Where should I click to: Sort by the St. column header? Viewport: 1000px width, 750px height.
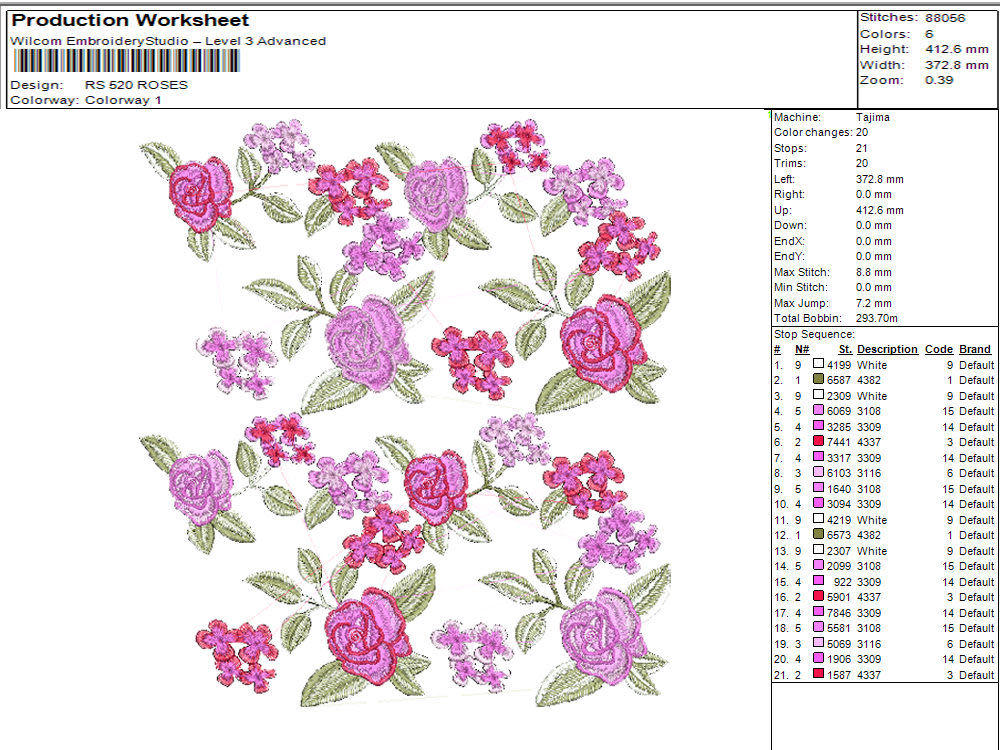tap(843, 349)
